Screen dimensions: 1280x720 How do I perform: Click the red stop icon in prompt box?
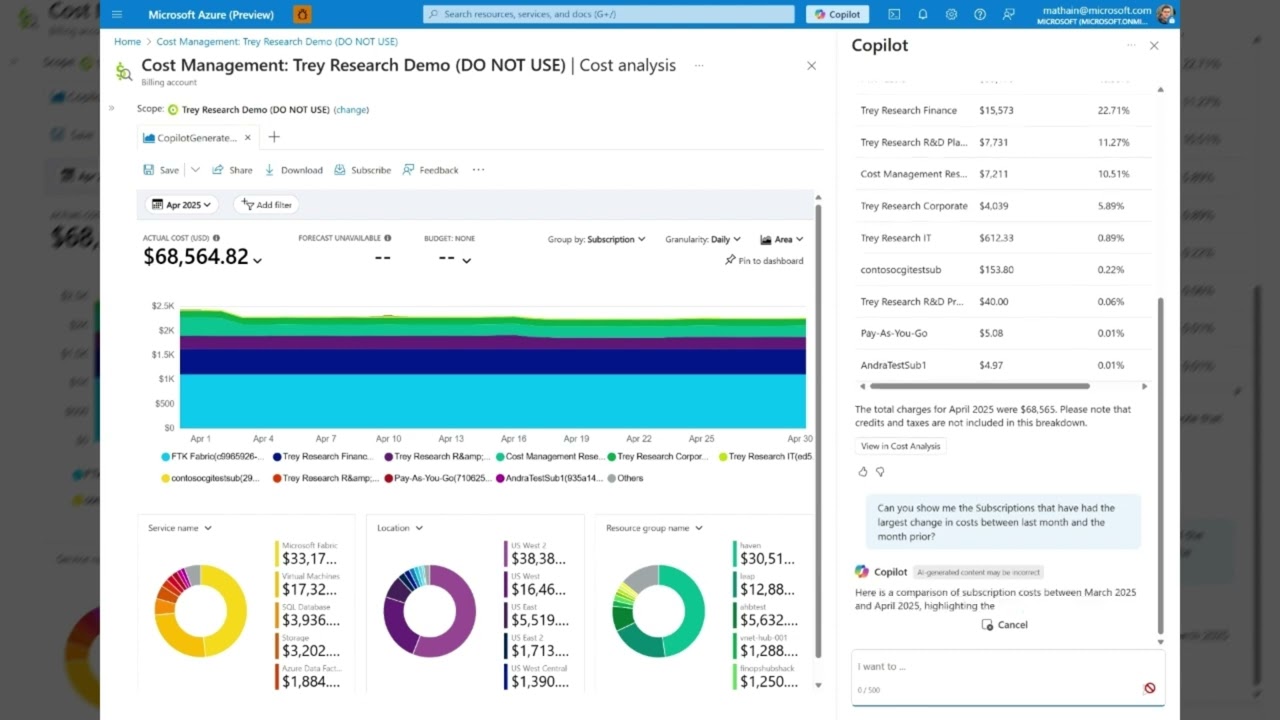click(x=1150, y=688)
